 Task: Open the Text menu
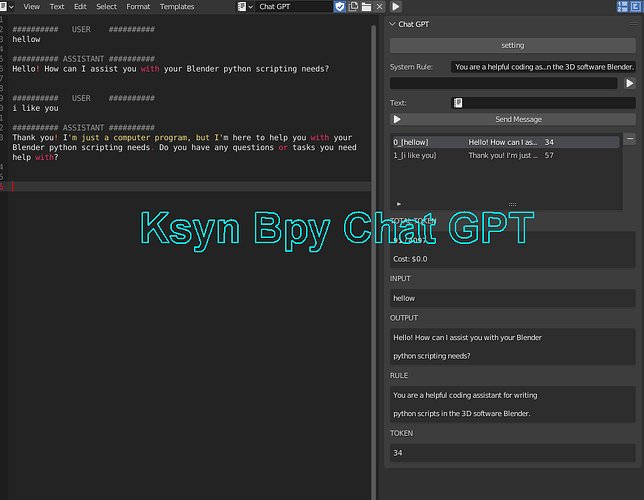[57, 7]
